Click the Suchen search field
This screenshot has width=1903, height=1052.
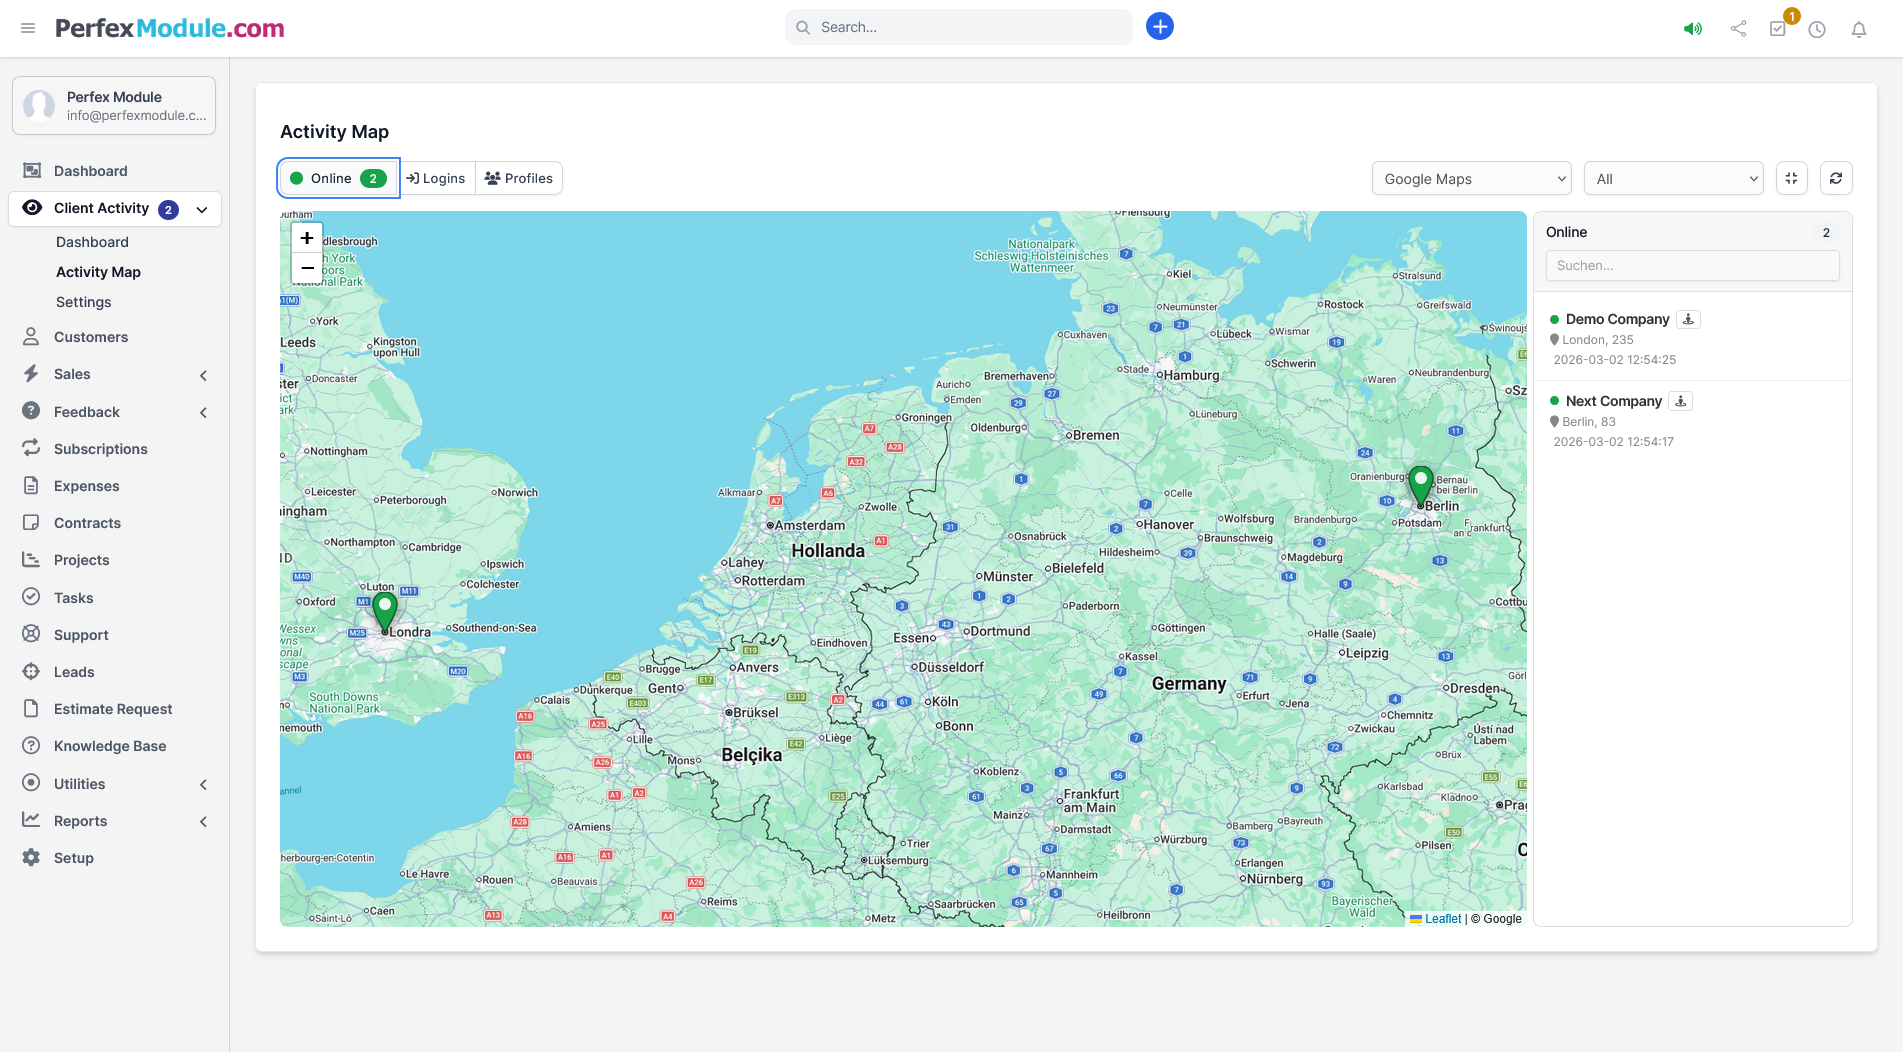[1692, 265]
